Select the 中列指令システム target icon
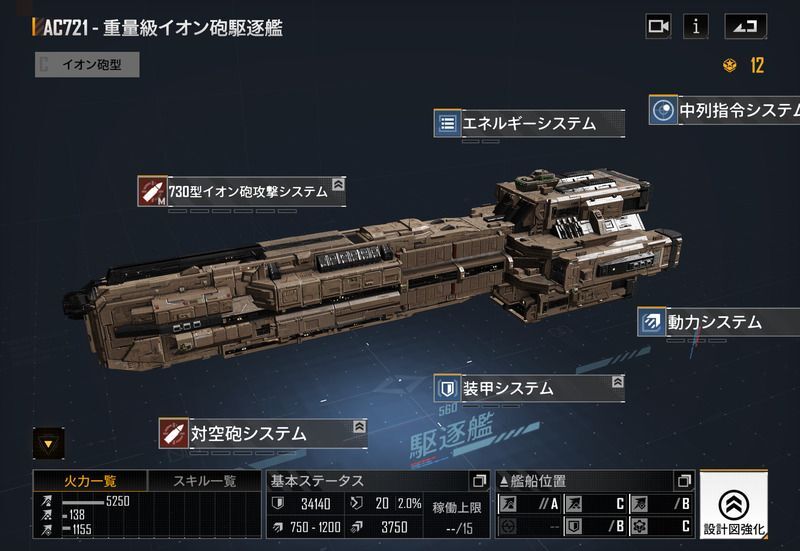 (x=663, y=110)
